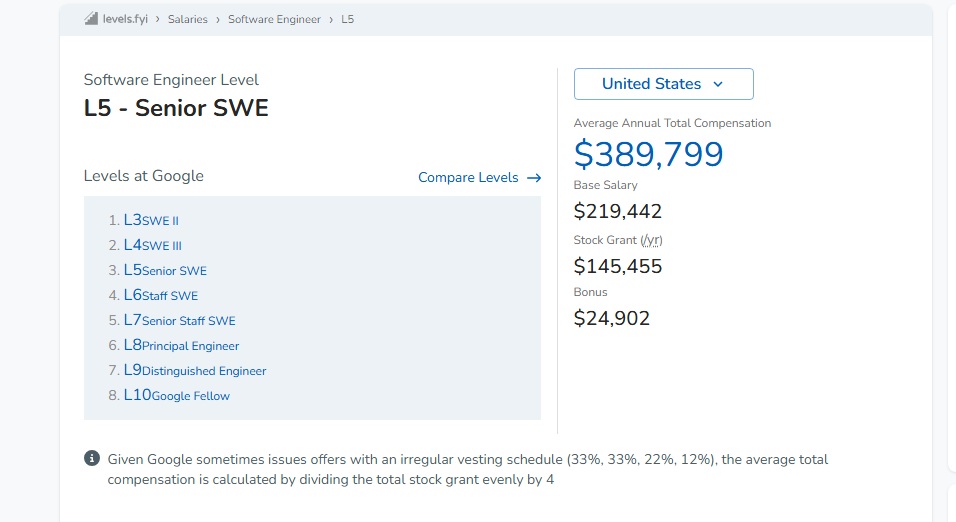Open the L4 SWE III level
Image resolution: width=956 pixels, height=522 pixels.
click(152, 245)
